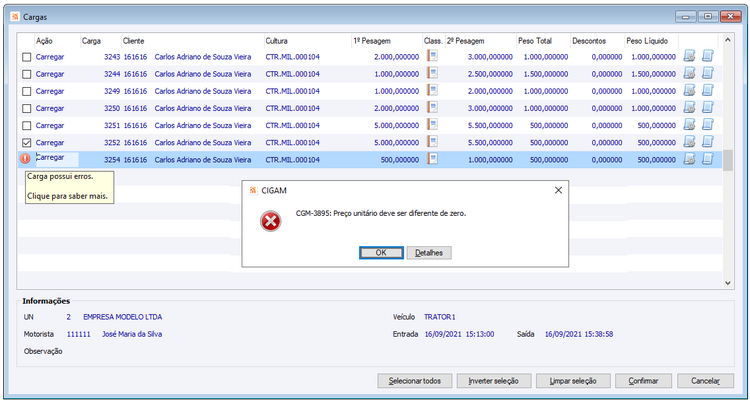The width and height of the screenshot is (750, 400).
Task: Click 'TRATOR1' vehicle value
Action: [x=440, y=317]
